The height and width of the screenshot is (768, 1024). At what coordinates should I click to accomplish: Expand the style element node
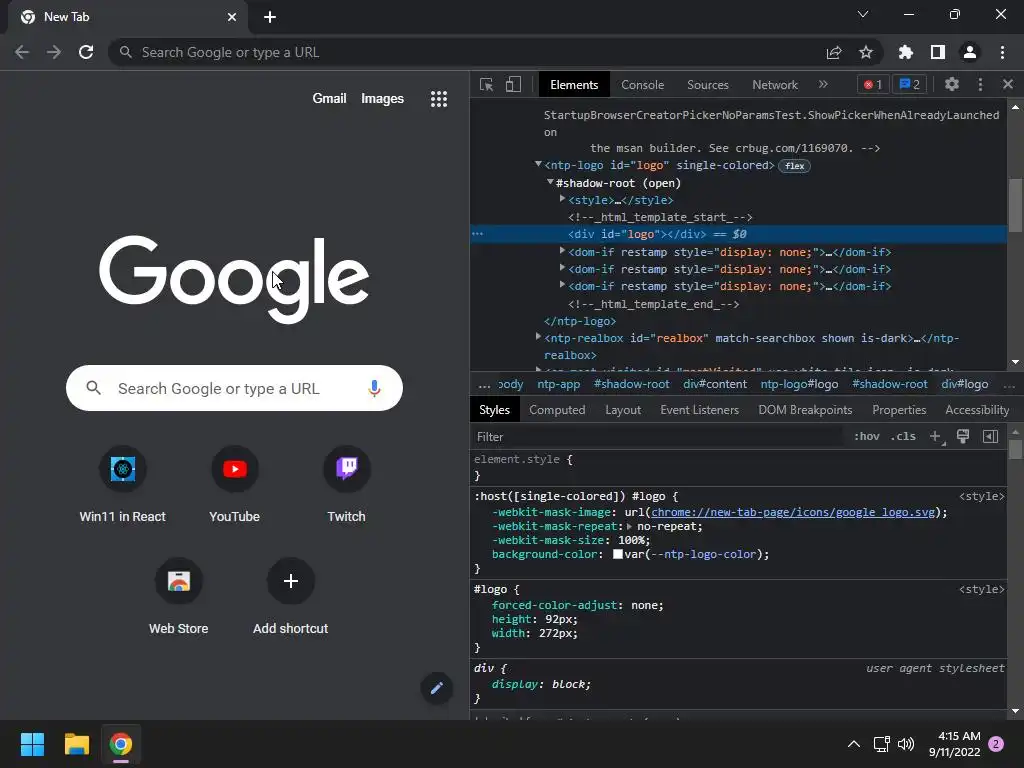point(562,199)
